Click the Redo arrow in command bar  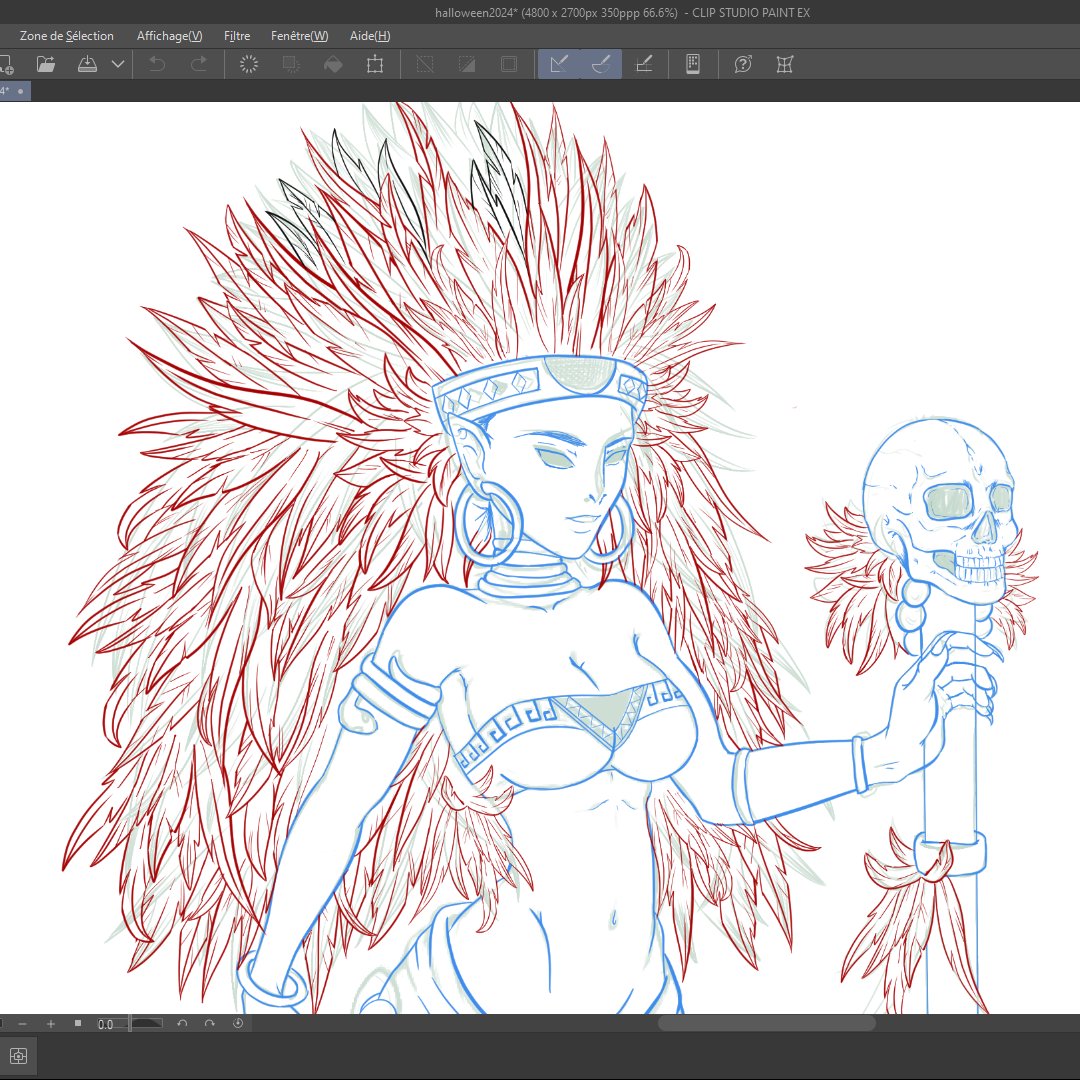(198, 64)
